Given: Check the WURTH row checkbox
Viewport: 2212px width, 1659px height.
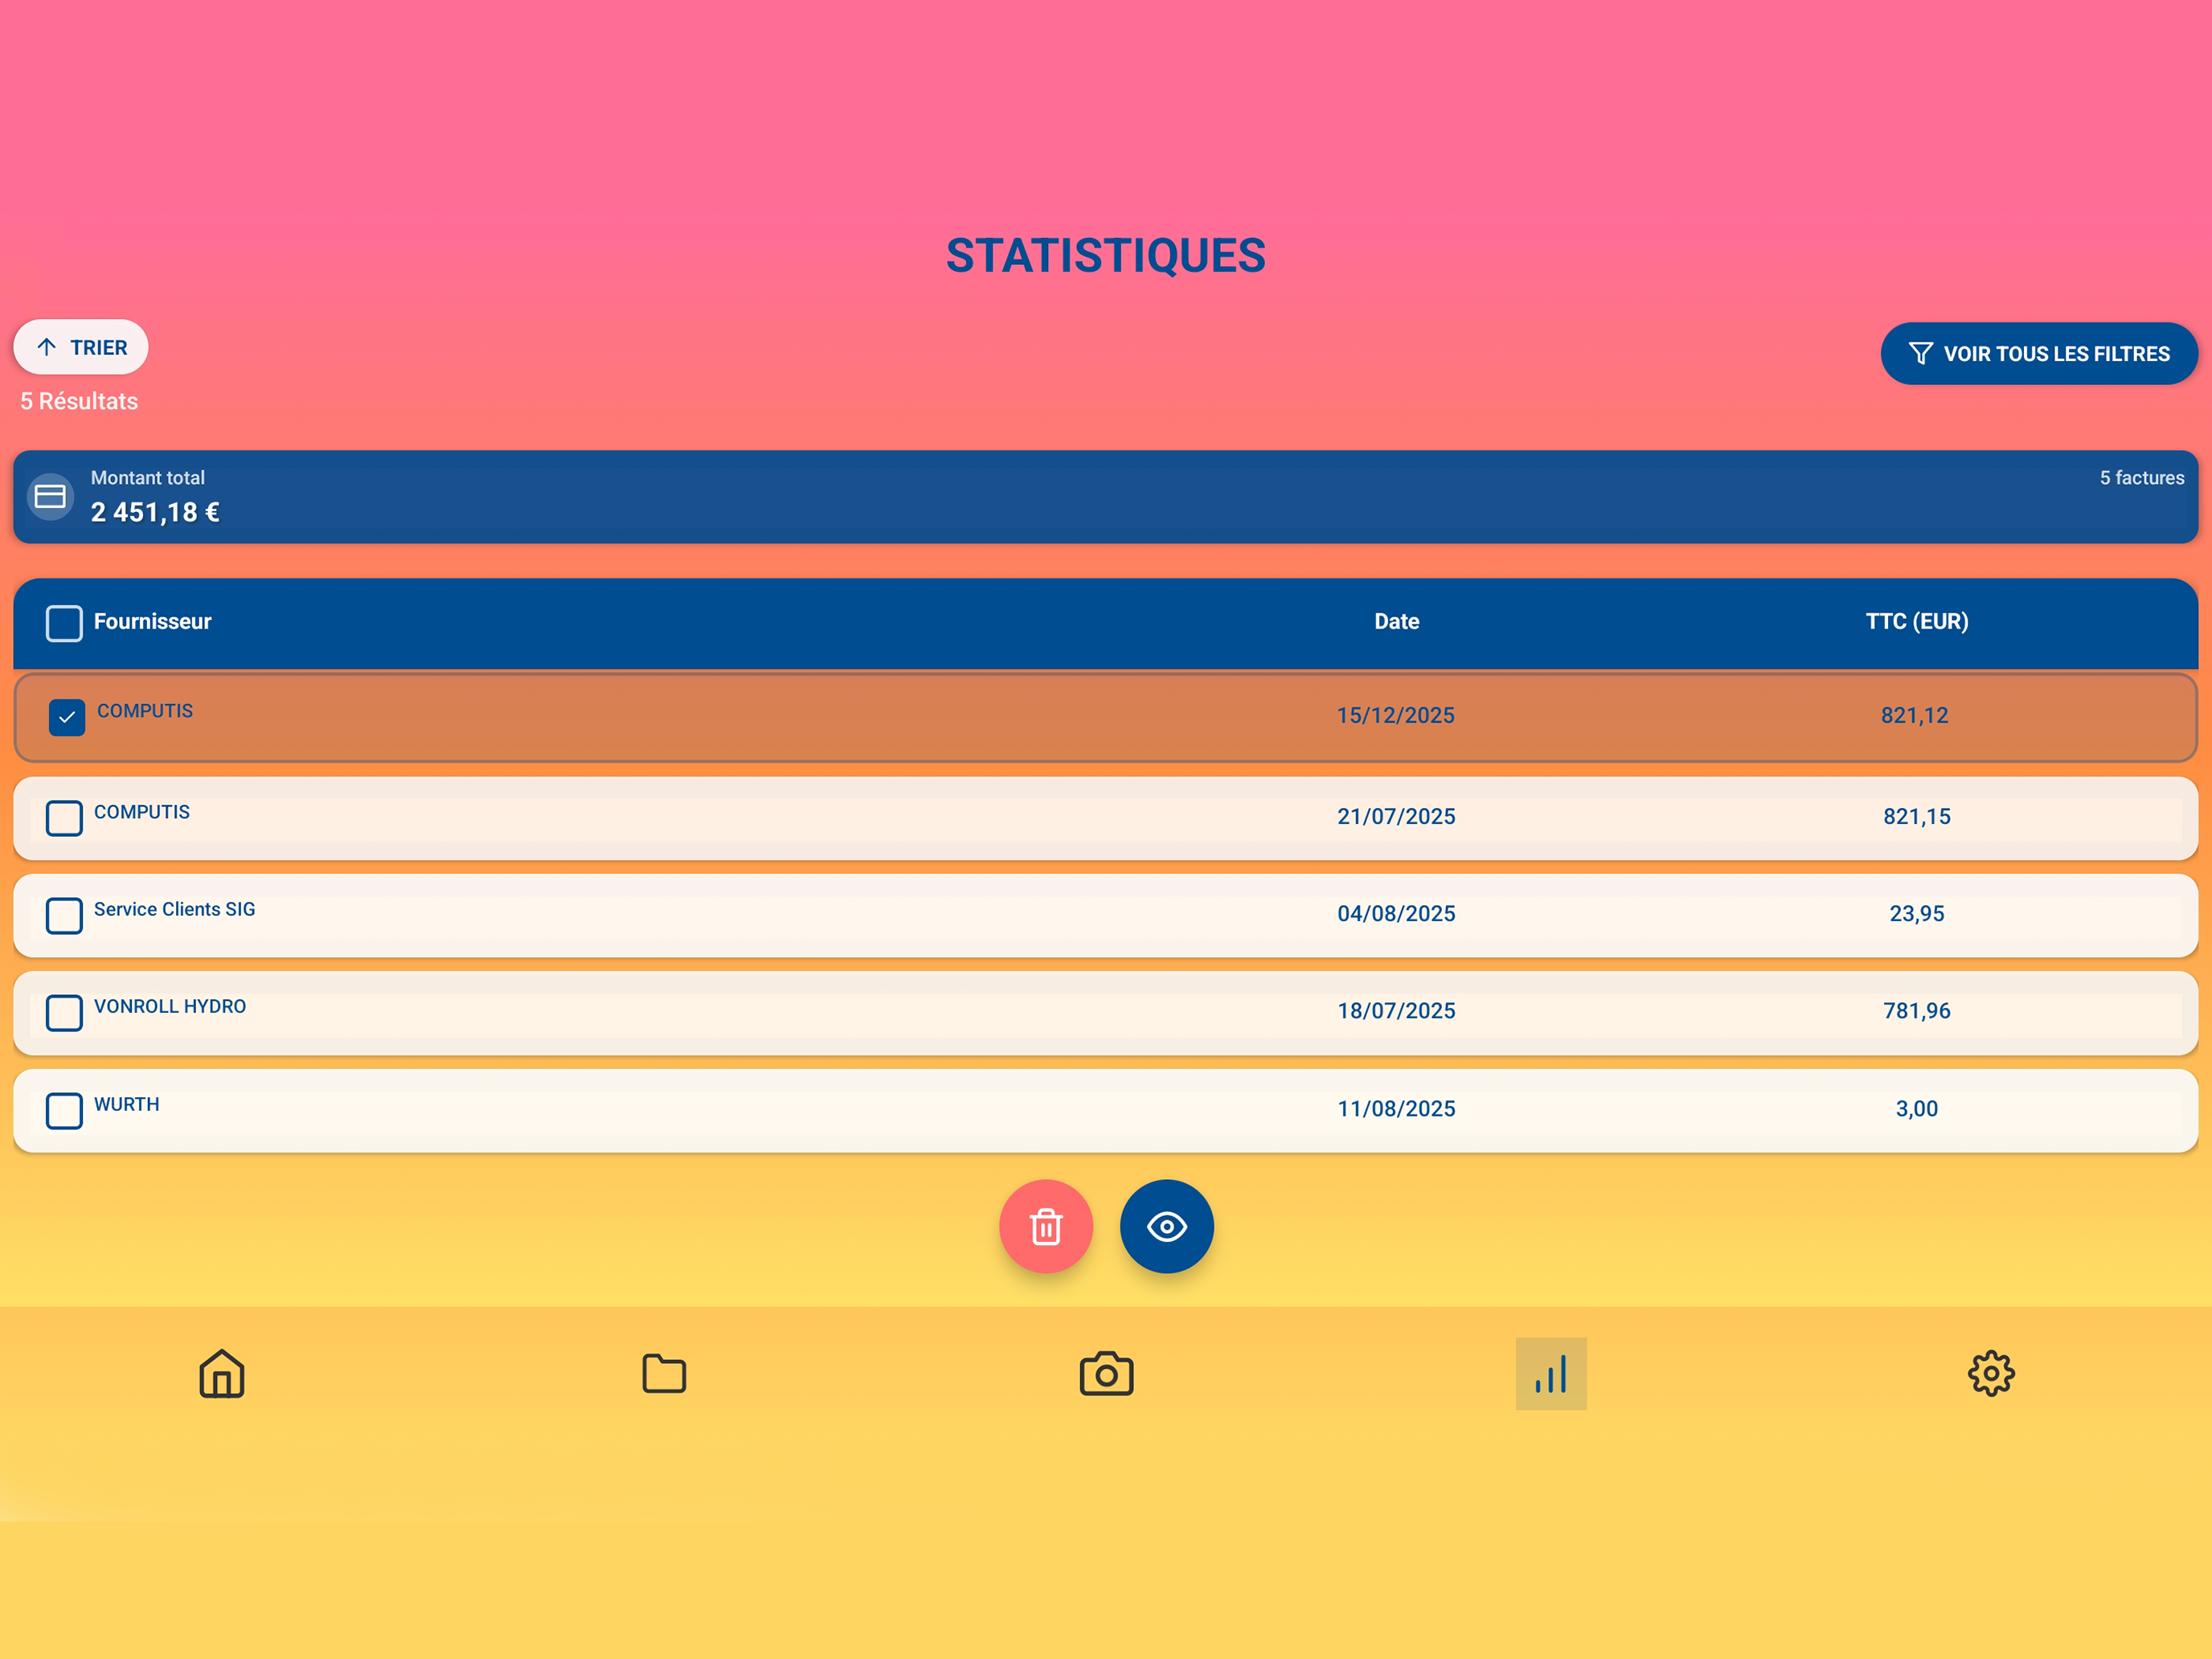Looking at the screenshot, I should coord(64,1110).
